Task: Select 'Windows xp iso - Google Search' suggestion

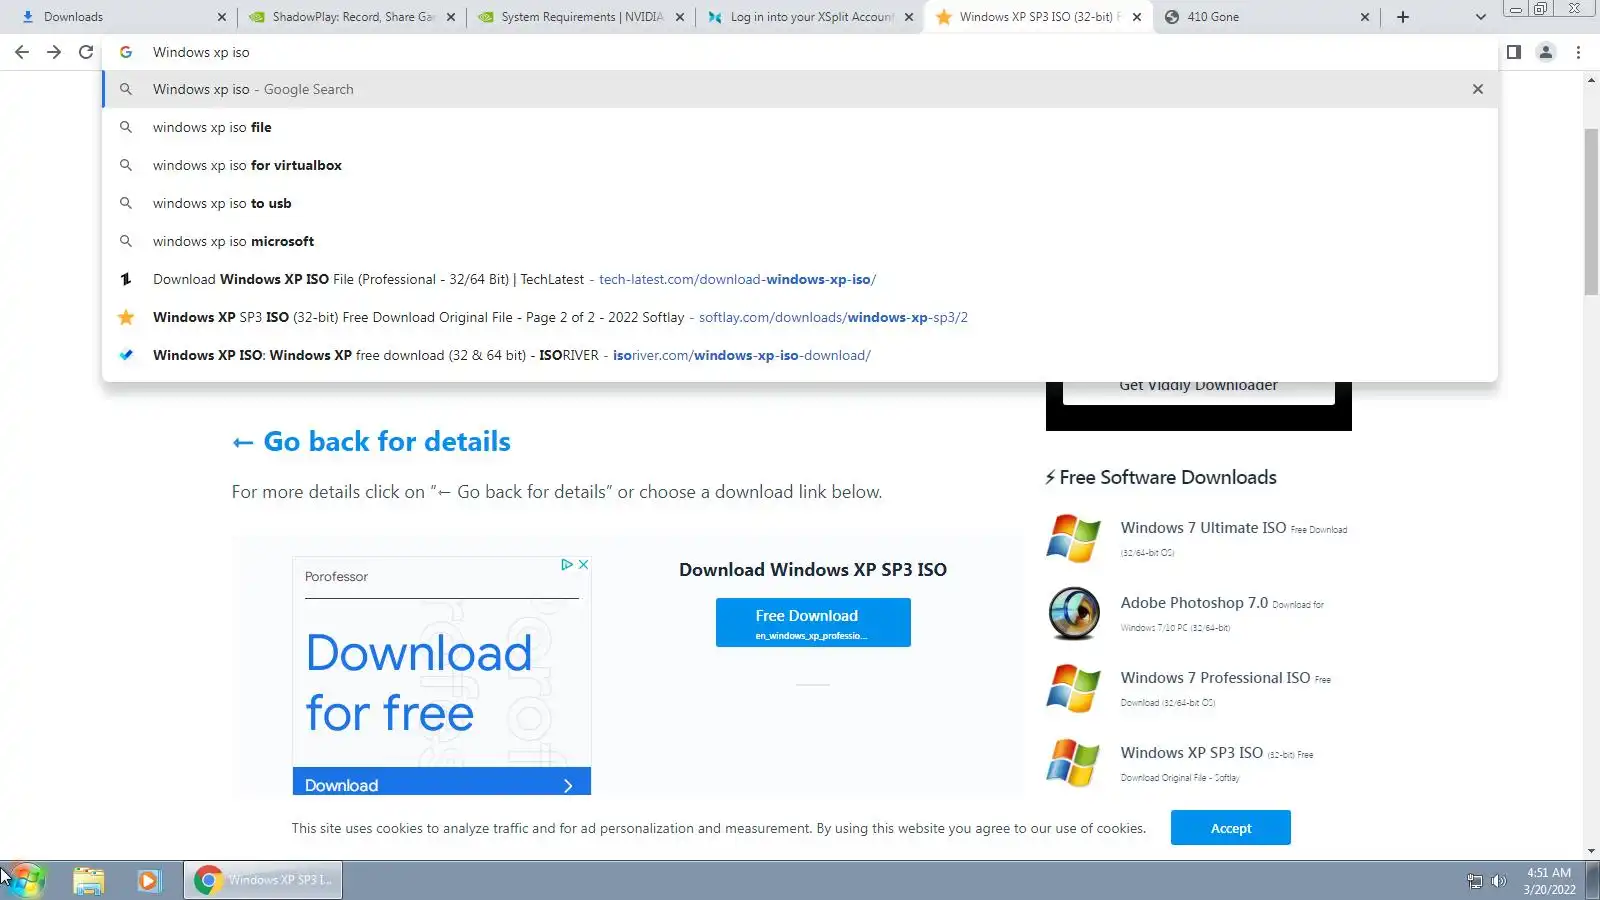Action: coord(800,89)
